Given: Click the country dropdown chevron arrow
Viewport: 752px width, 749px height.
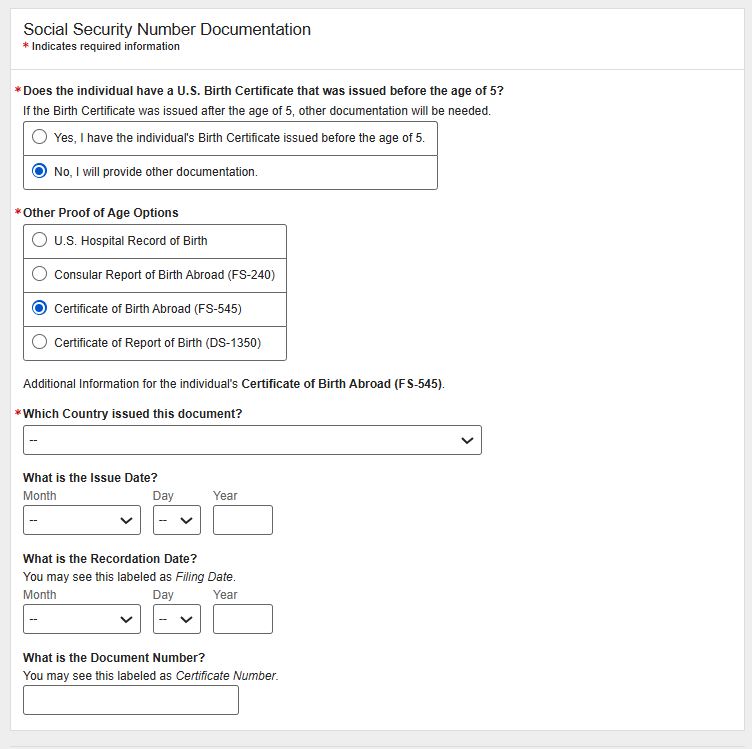Looking at the screenshot, I should coord(467,440).
